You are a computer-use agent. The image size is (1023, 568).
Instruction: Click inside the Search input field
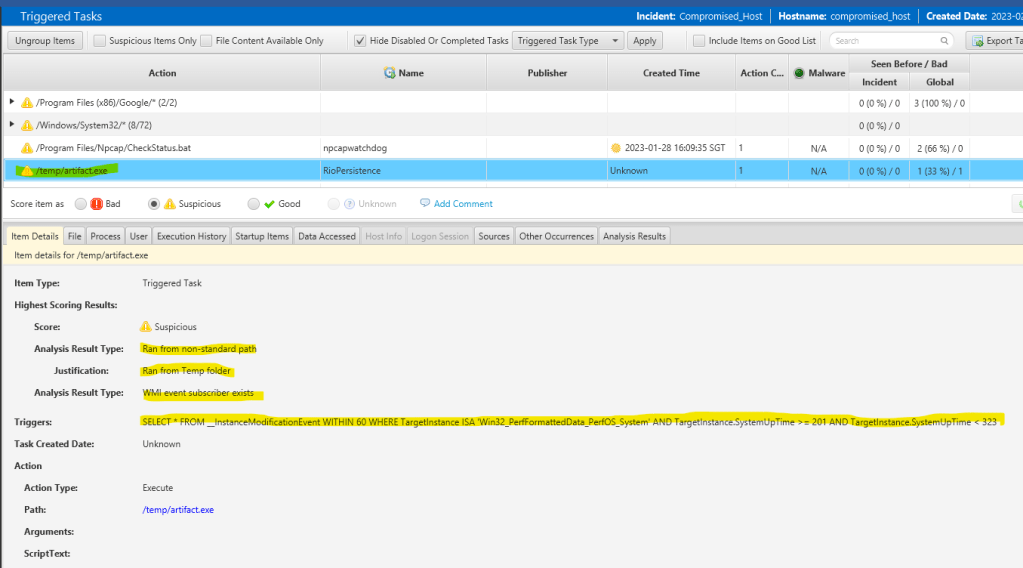pos(885,41)
